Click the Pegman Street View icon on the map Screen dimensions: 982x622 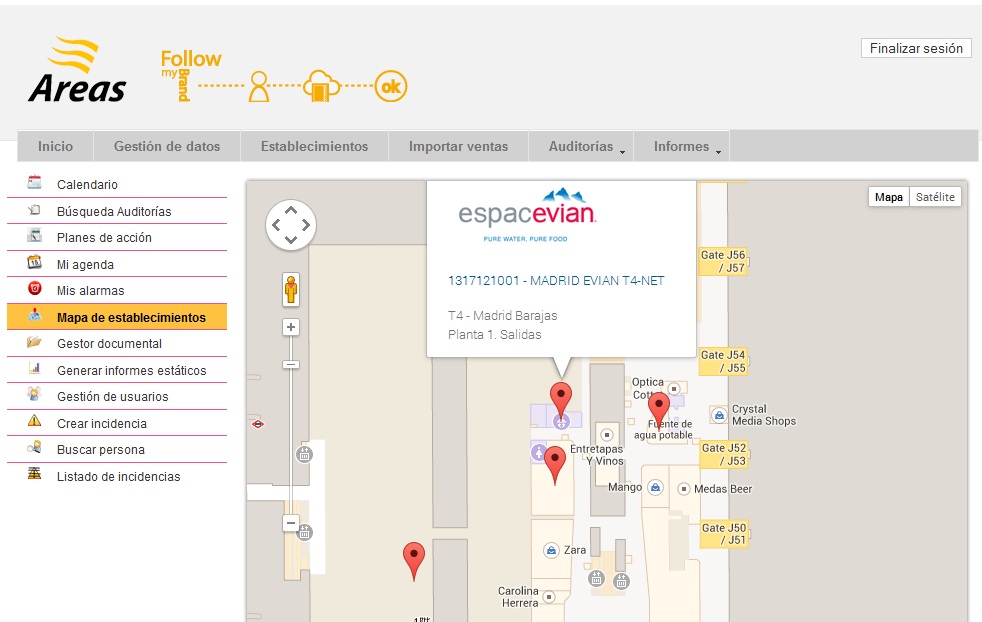tap(291, 289)
